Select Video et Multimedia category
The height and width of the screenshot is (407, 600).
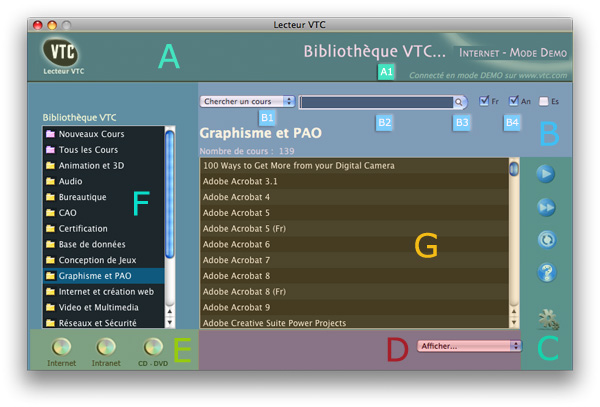tap(104, 307)
